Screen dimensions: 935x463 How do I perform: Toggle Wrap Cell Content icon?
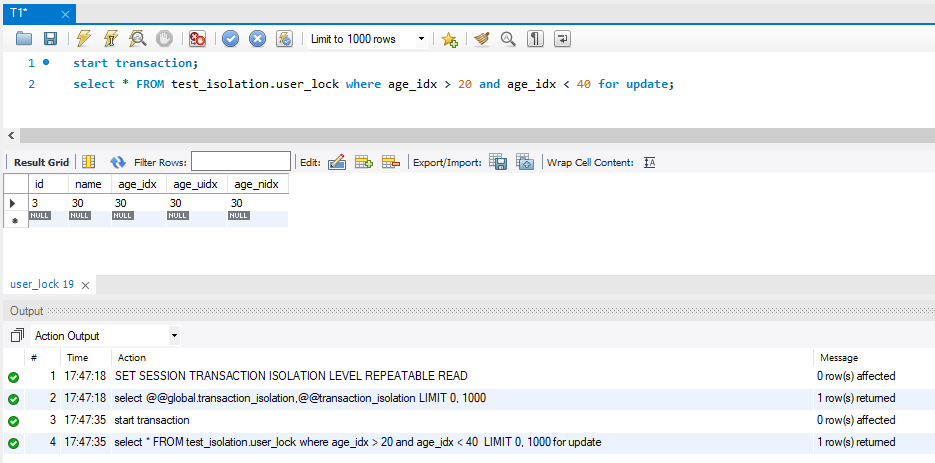click(x=649, y=162)
